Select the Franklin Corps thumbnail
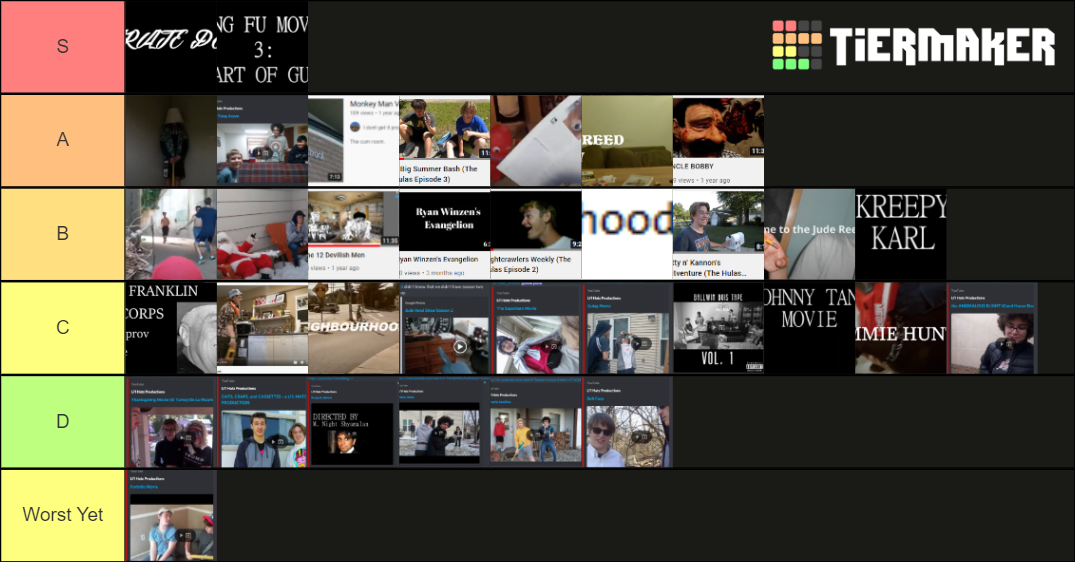This screenshot has height=562, width=1075. [171, 328]
